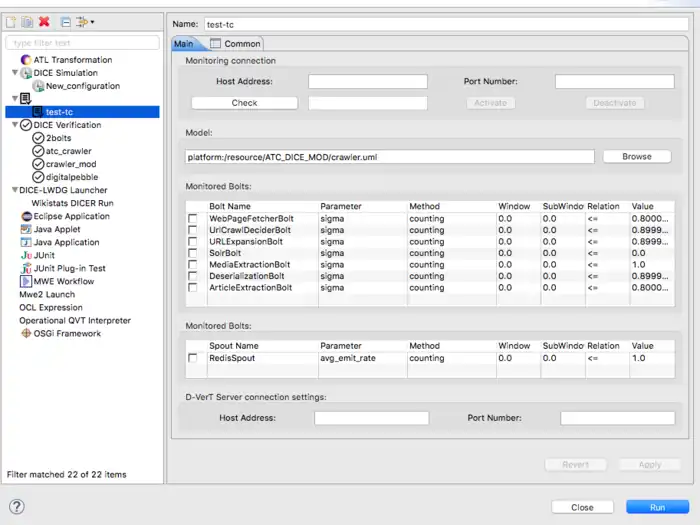700x525 pixels.
Task: Select the Eclipse Application launch type
Action: pyautogui.click(x=71, y=216)
